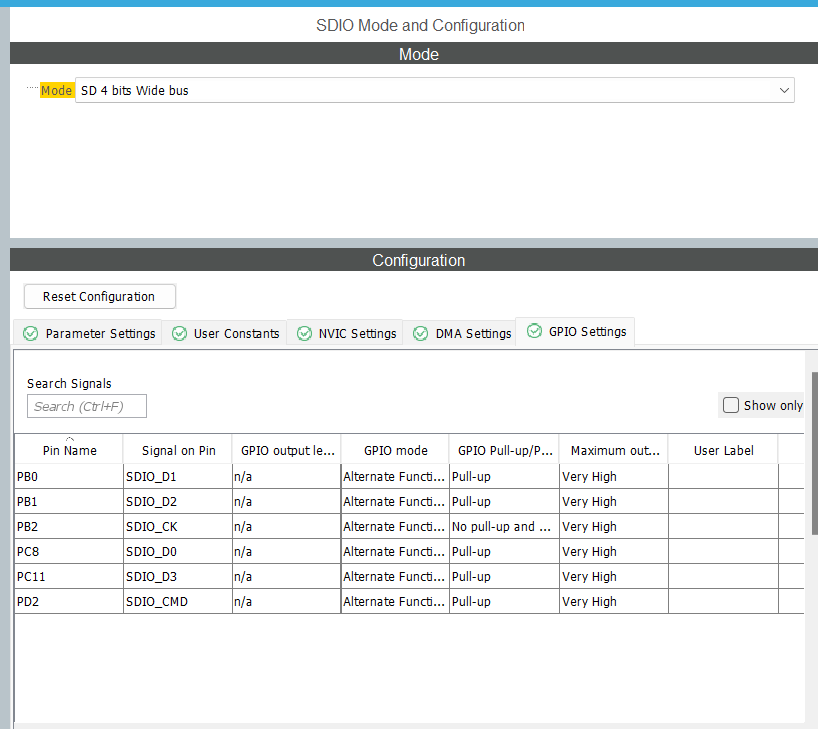This screenshot has width=818, height=729.
Task: Sort table by Pin Name column header
Action: click(69, 450)
